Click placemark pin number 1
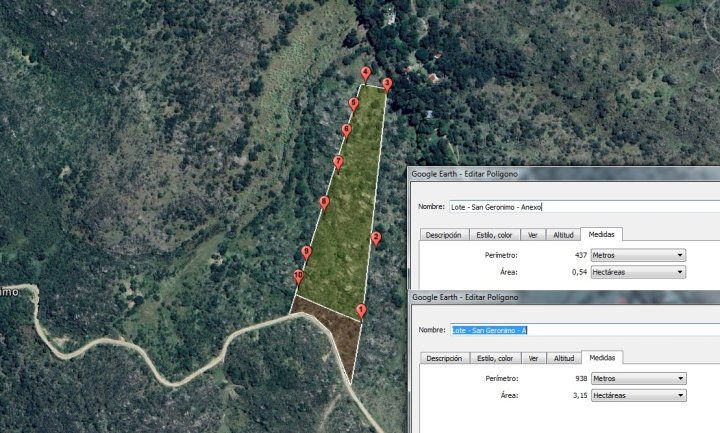 click(x=361, y=311)
